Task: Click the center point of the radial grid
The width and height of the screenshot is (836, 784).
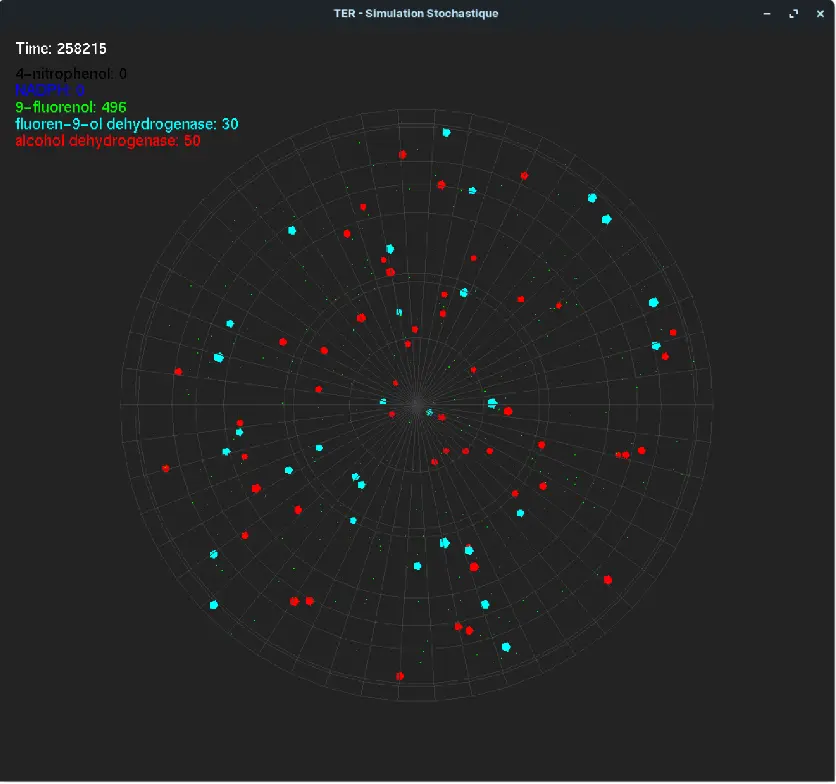Action: [x=417, y=405]
